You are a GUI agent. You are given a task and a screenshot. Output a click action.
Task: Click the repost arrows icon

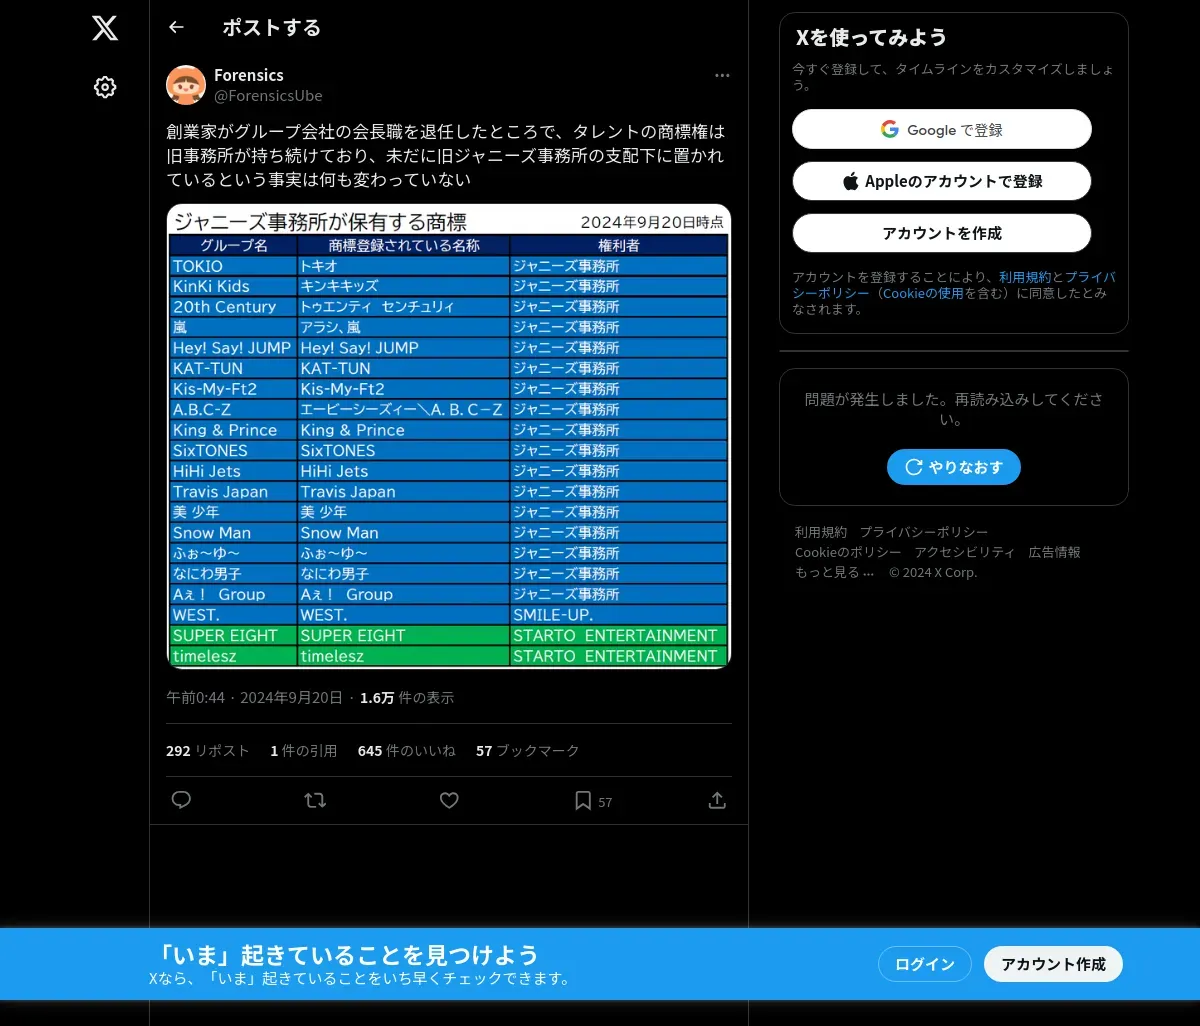(315, 800)
